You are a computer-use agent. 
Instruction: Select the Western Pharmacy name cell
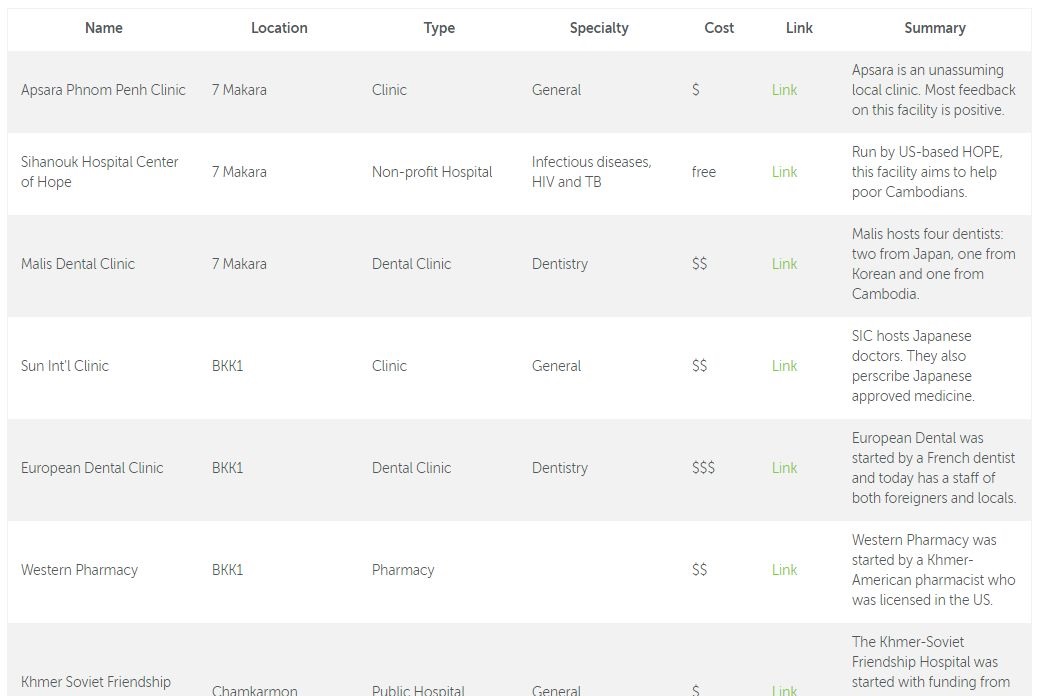(79, 570)
